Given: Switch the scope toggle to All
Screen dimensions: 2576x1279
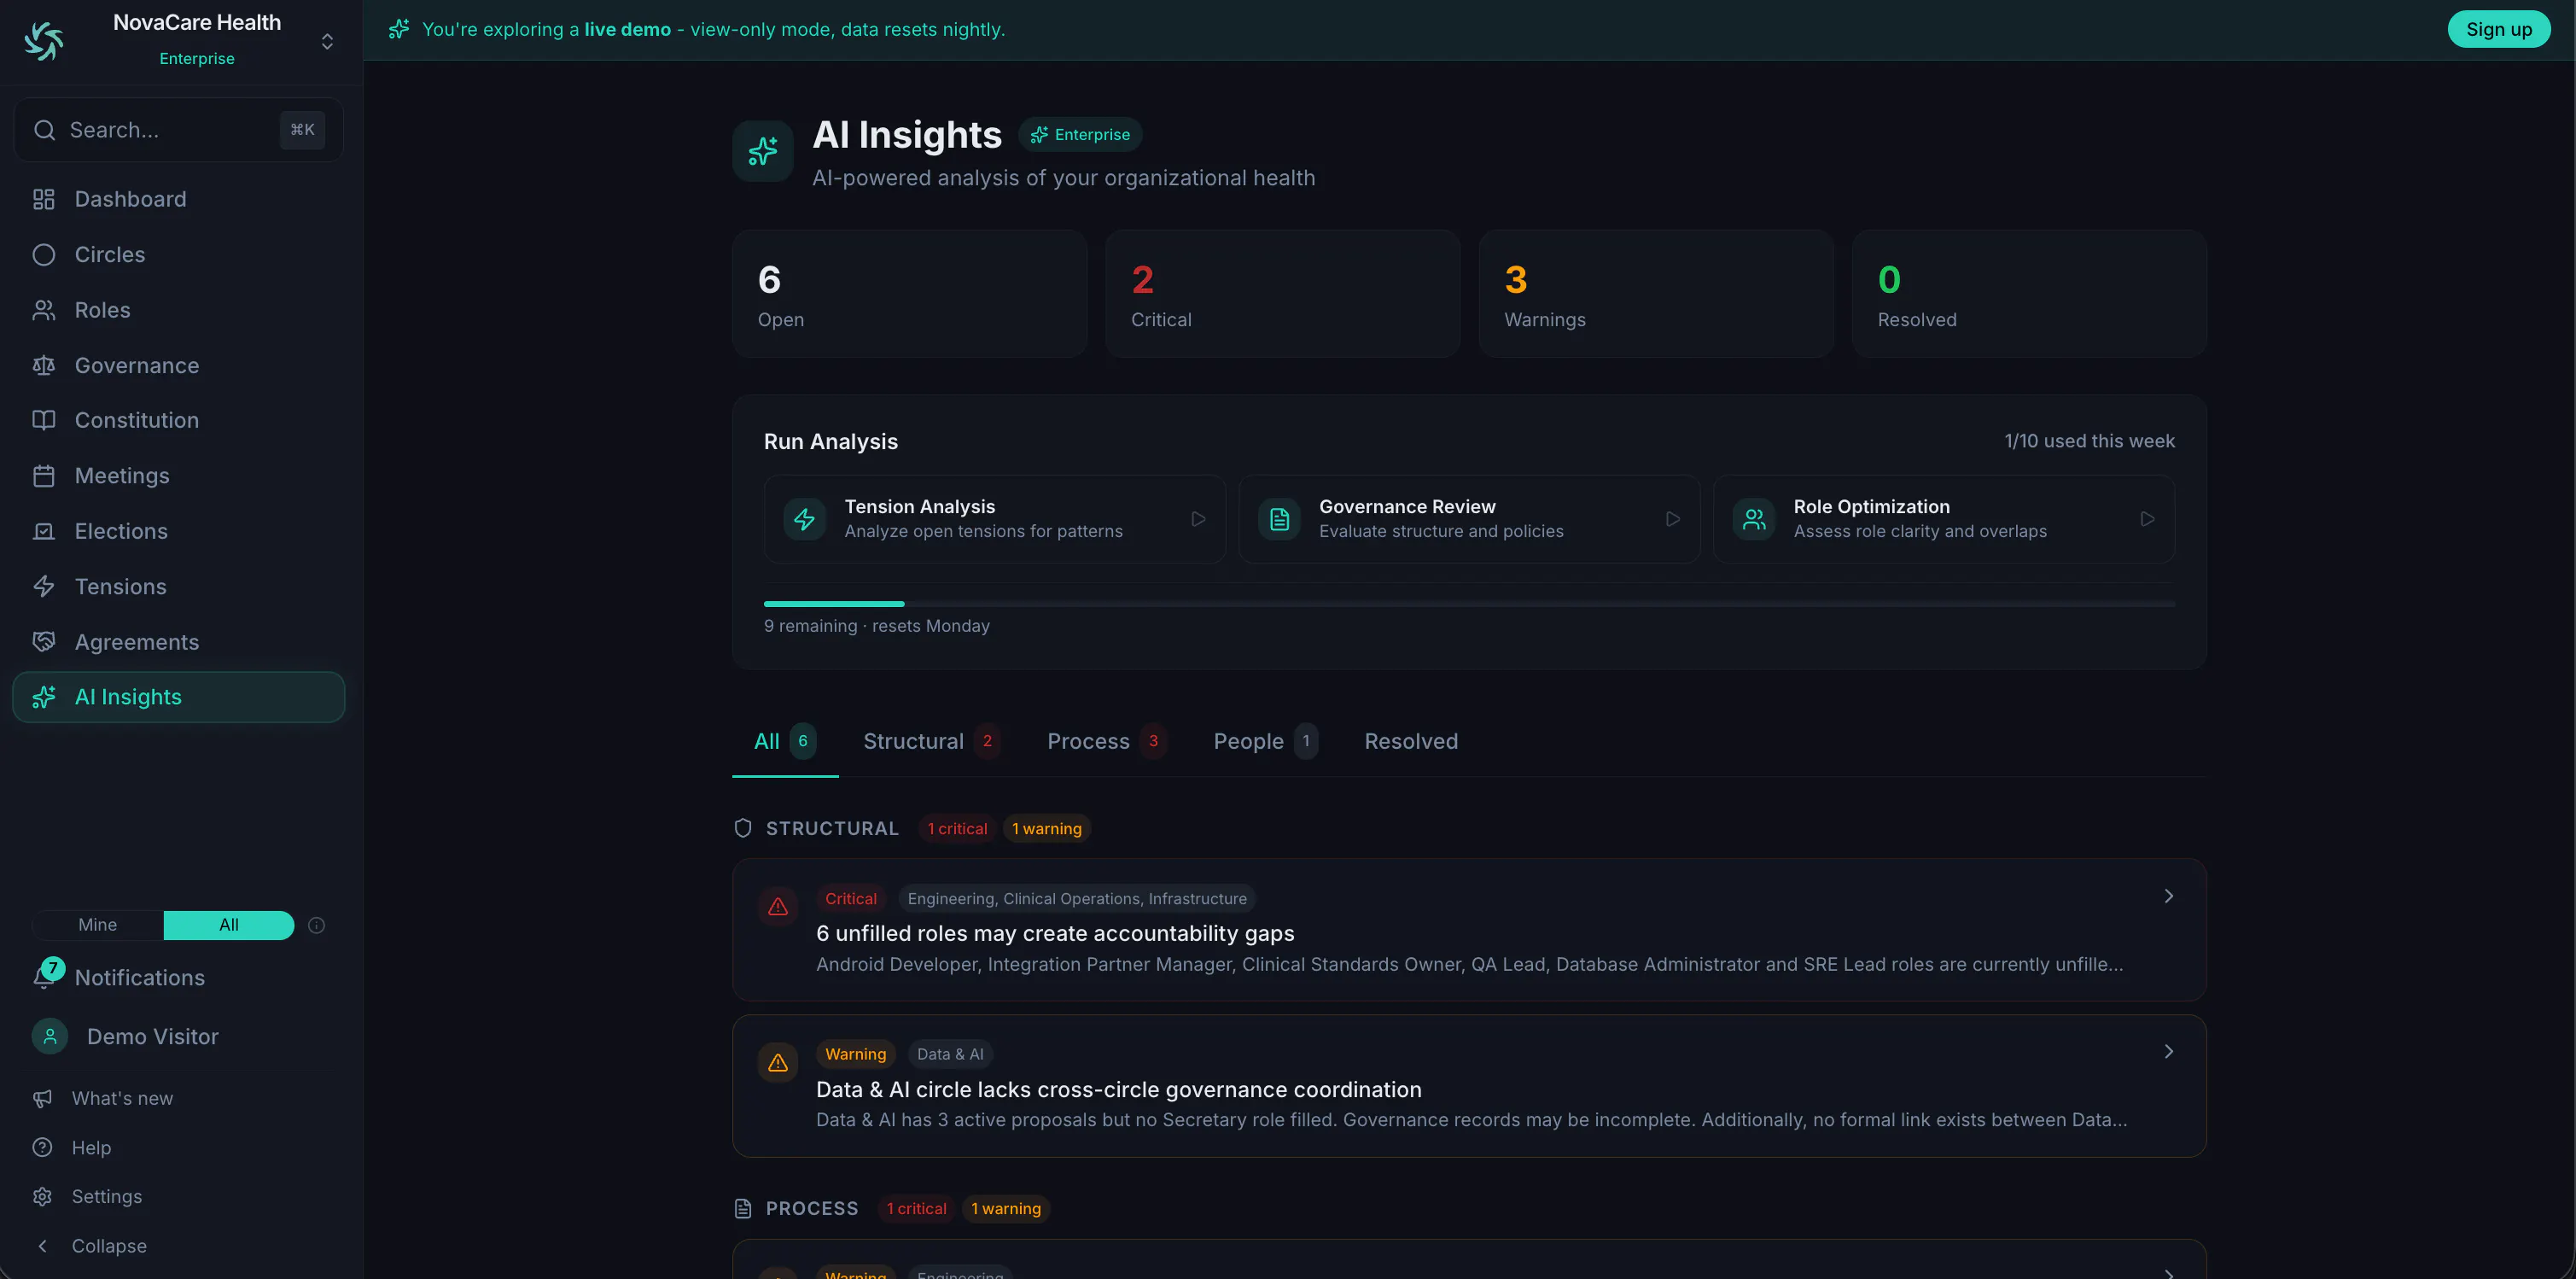Looking at the screenshot, I should (229, 925).
